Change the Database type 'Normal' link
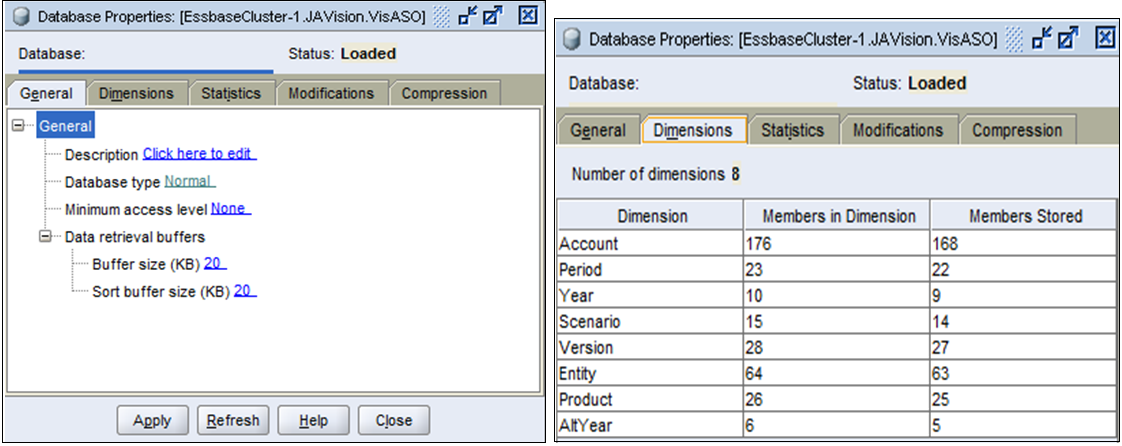Screen dimensions: 1122x446 188,181
